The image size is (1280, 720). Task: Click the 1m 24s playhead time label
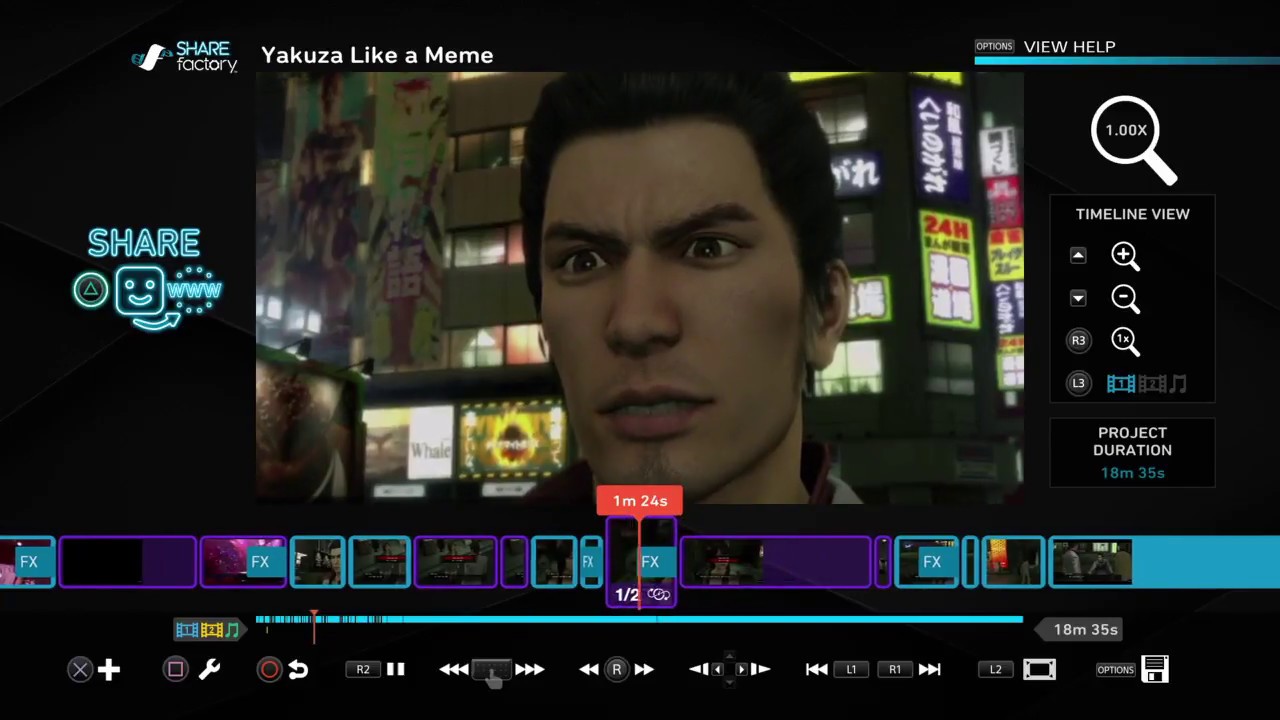(640, 501)
